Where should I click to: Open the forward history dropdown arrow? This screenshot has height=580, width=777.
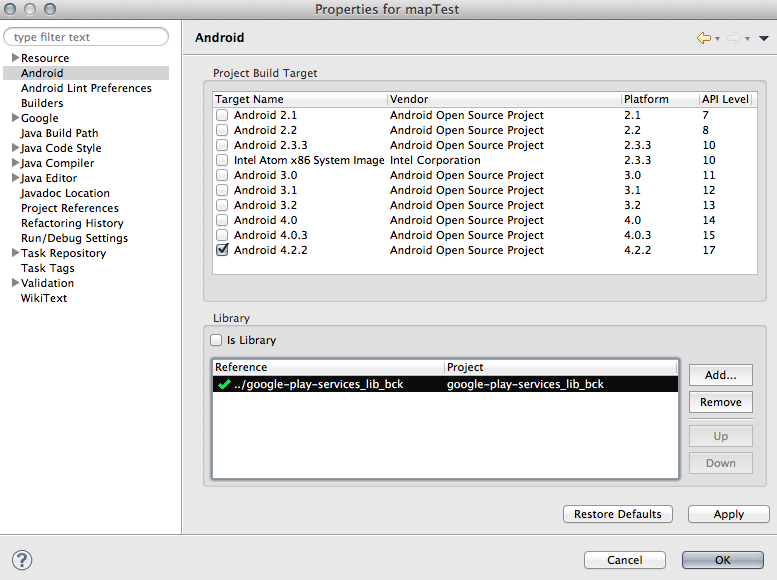coord(747,39)
